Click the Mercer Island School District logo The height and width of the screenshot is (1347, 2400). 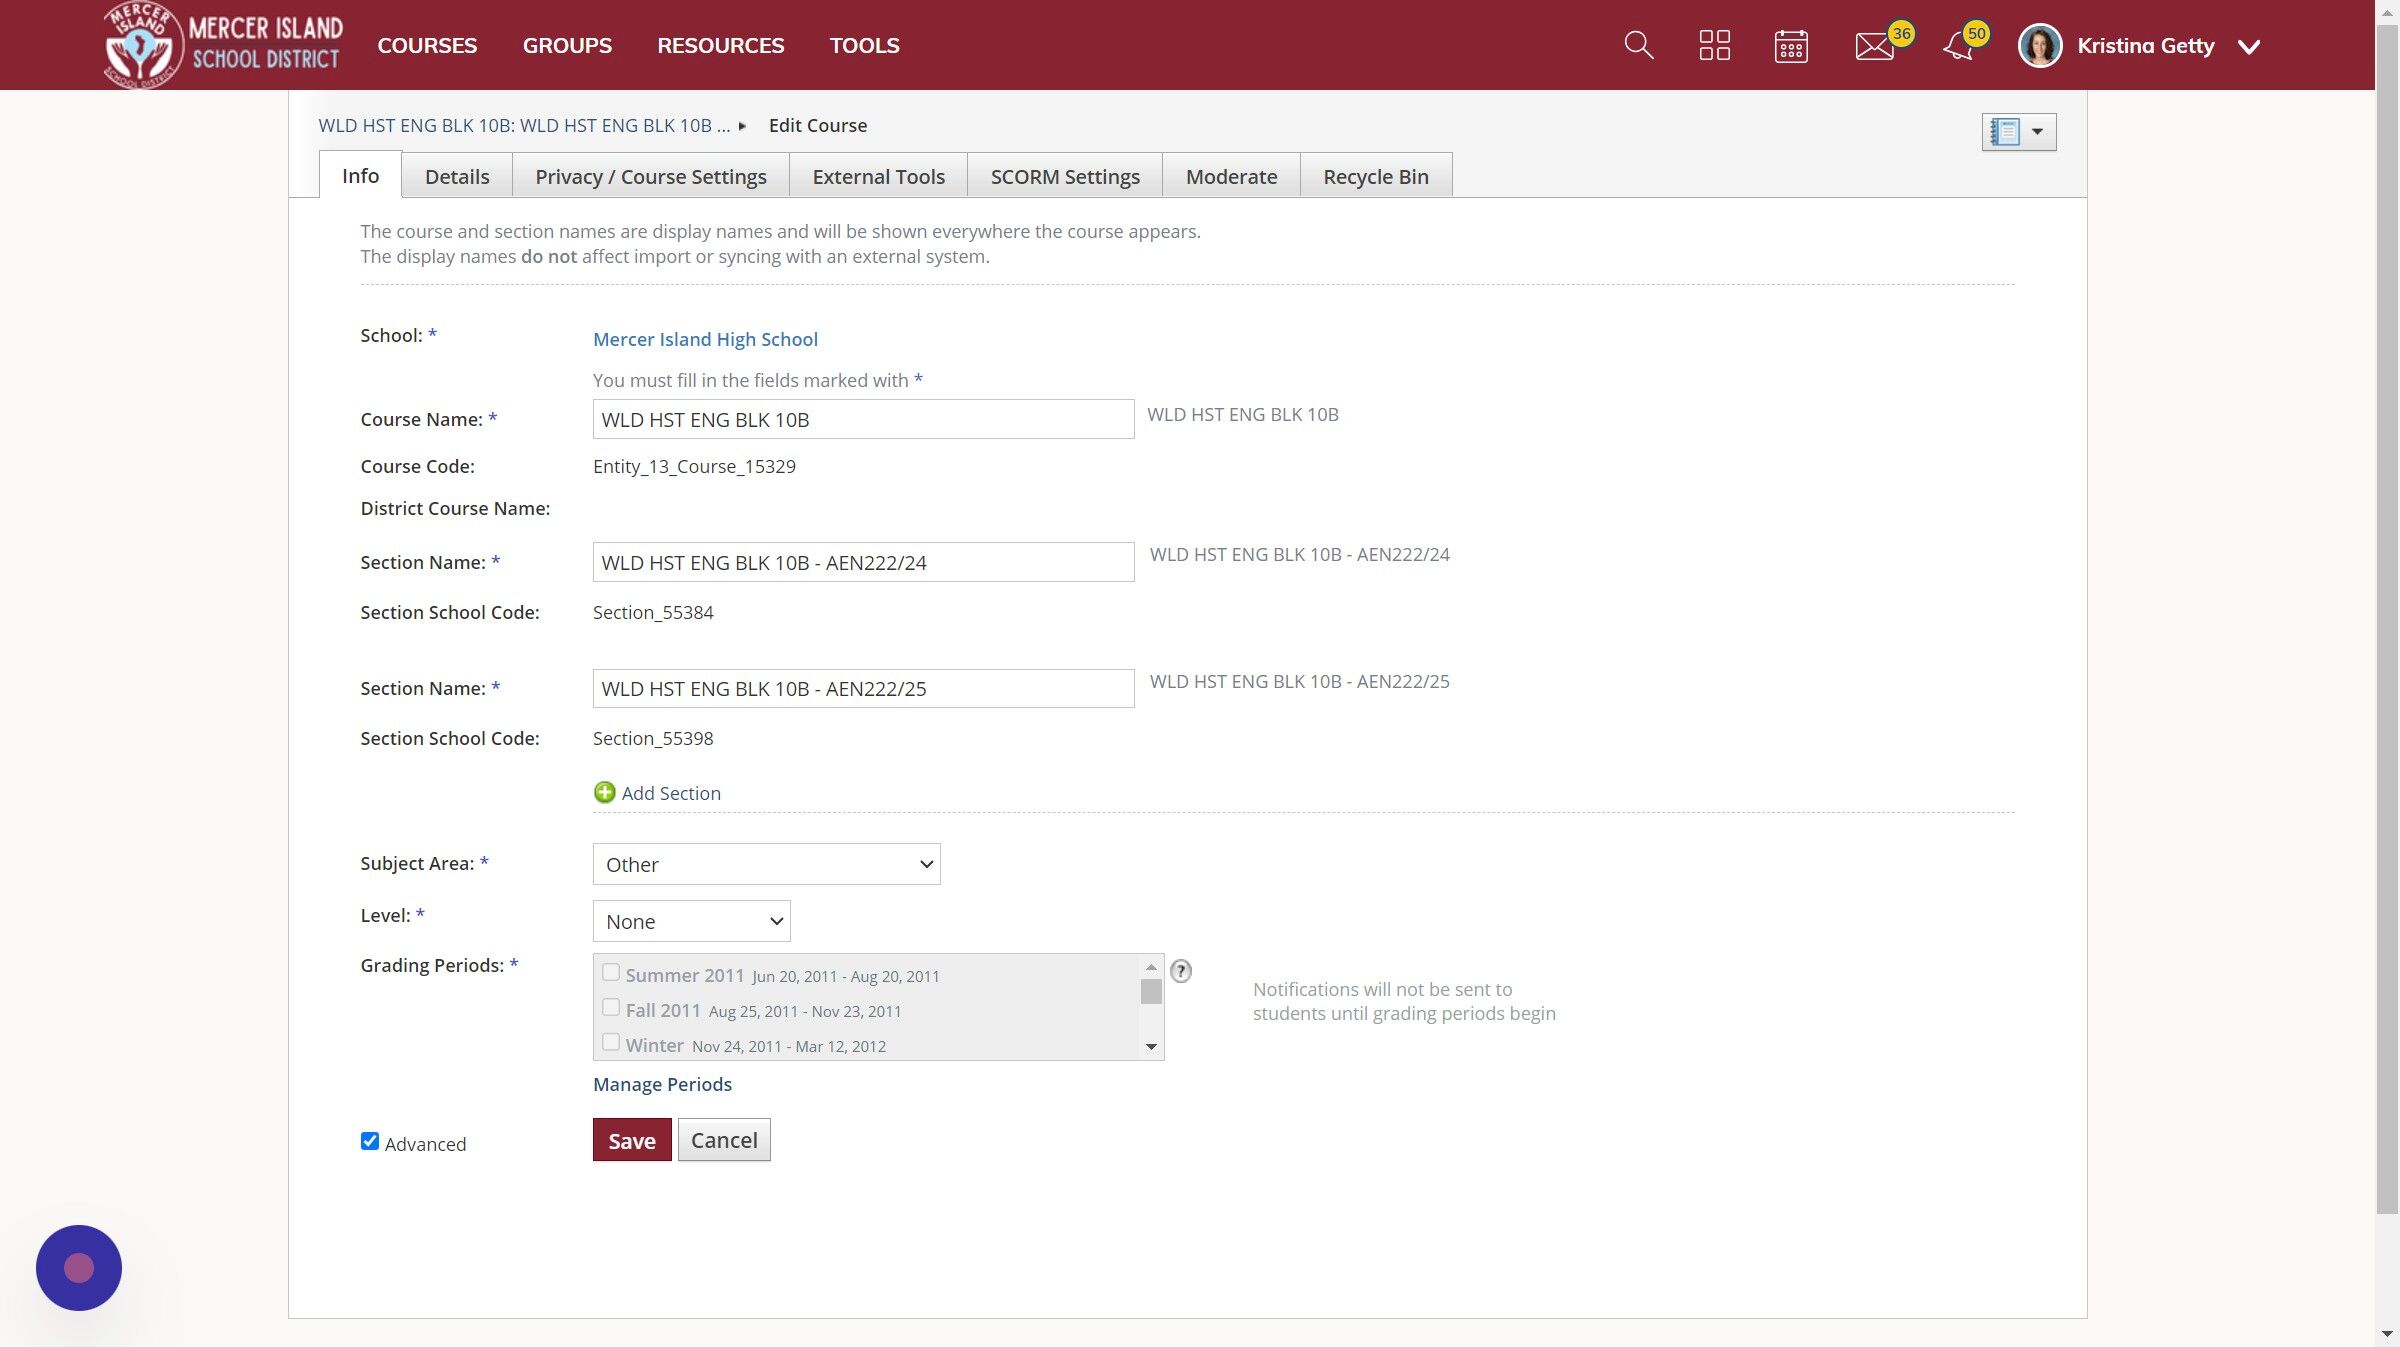[x=223, y=45]
